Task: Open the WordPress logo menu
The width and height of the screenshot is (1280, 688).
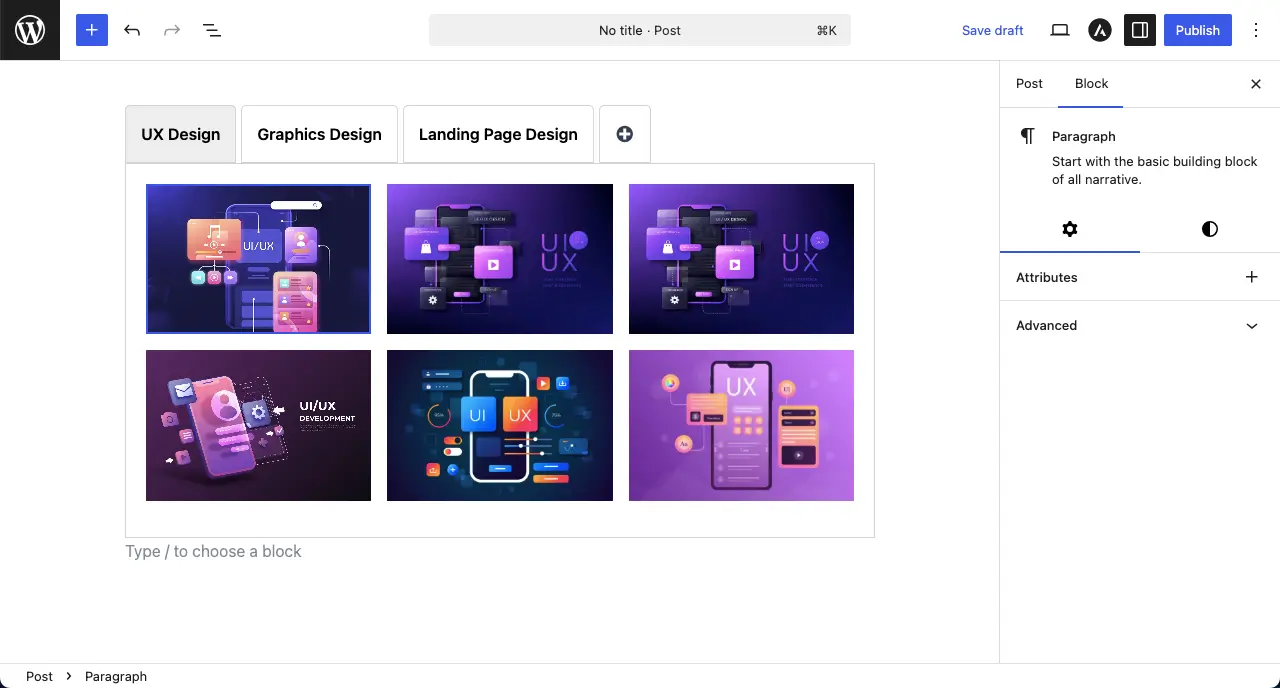Action: [30, 30]
